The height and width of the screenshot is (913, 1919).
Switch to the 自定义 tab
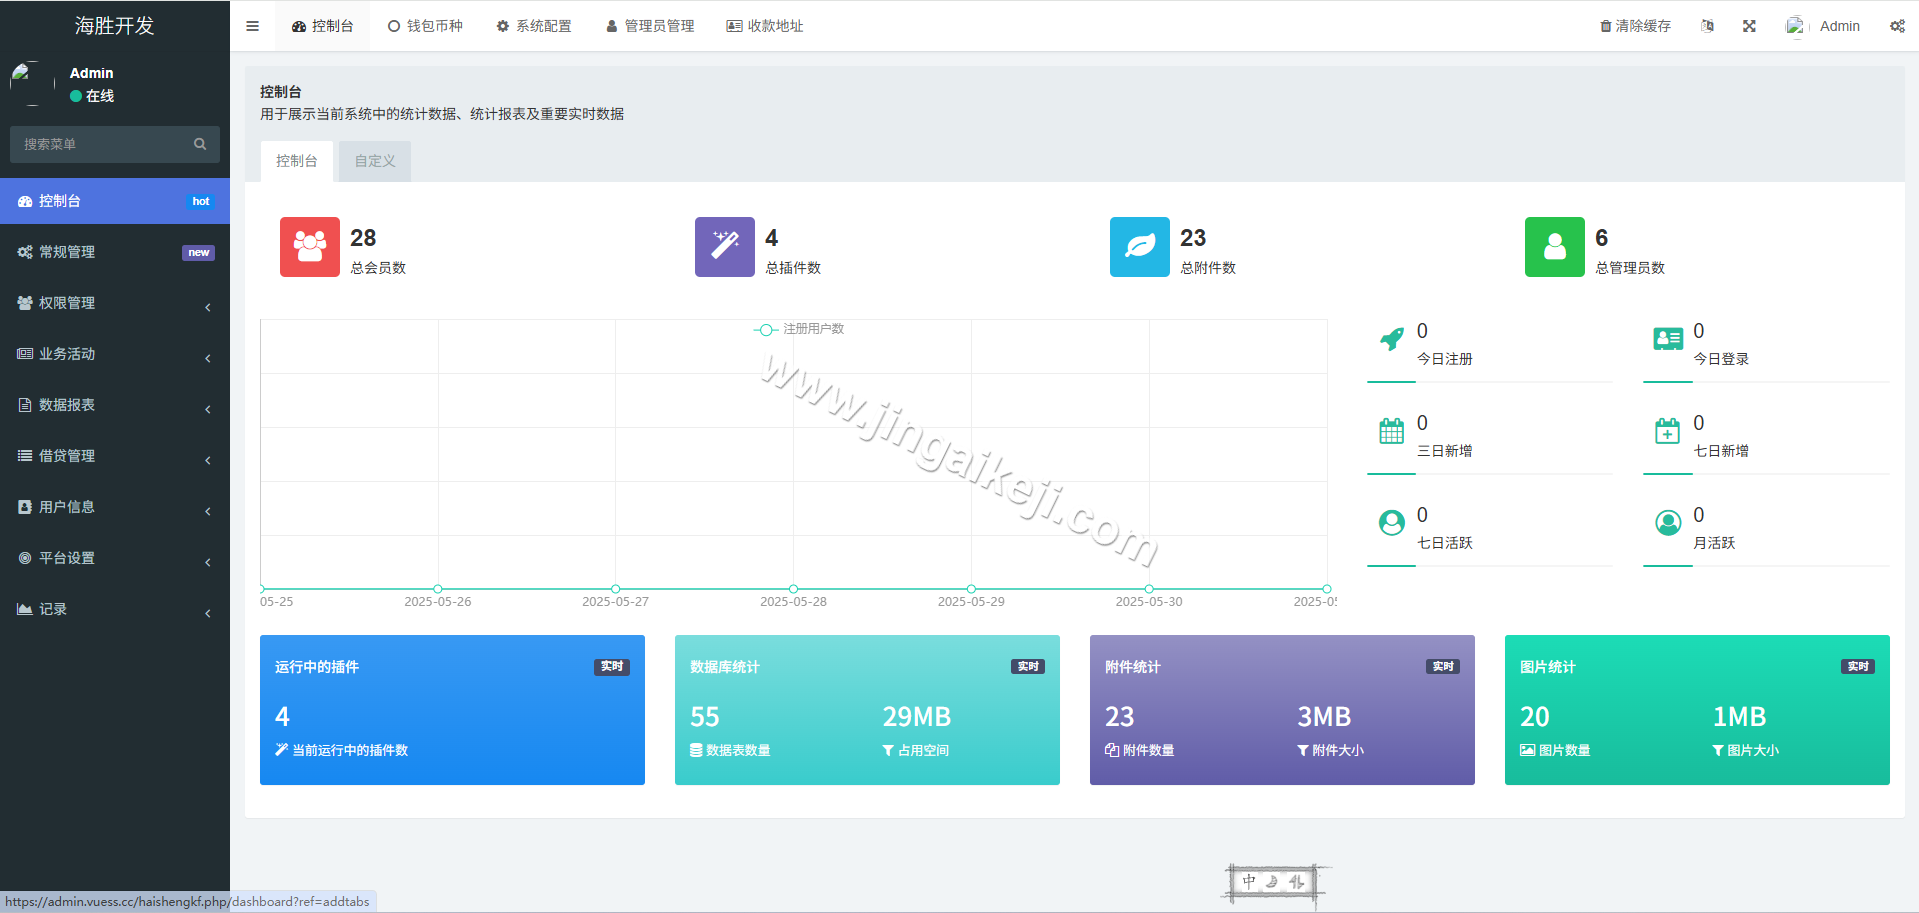pyautogui.click(x=374, y=160)
